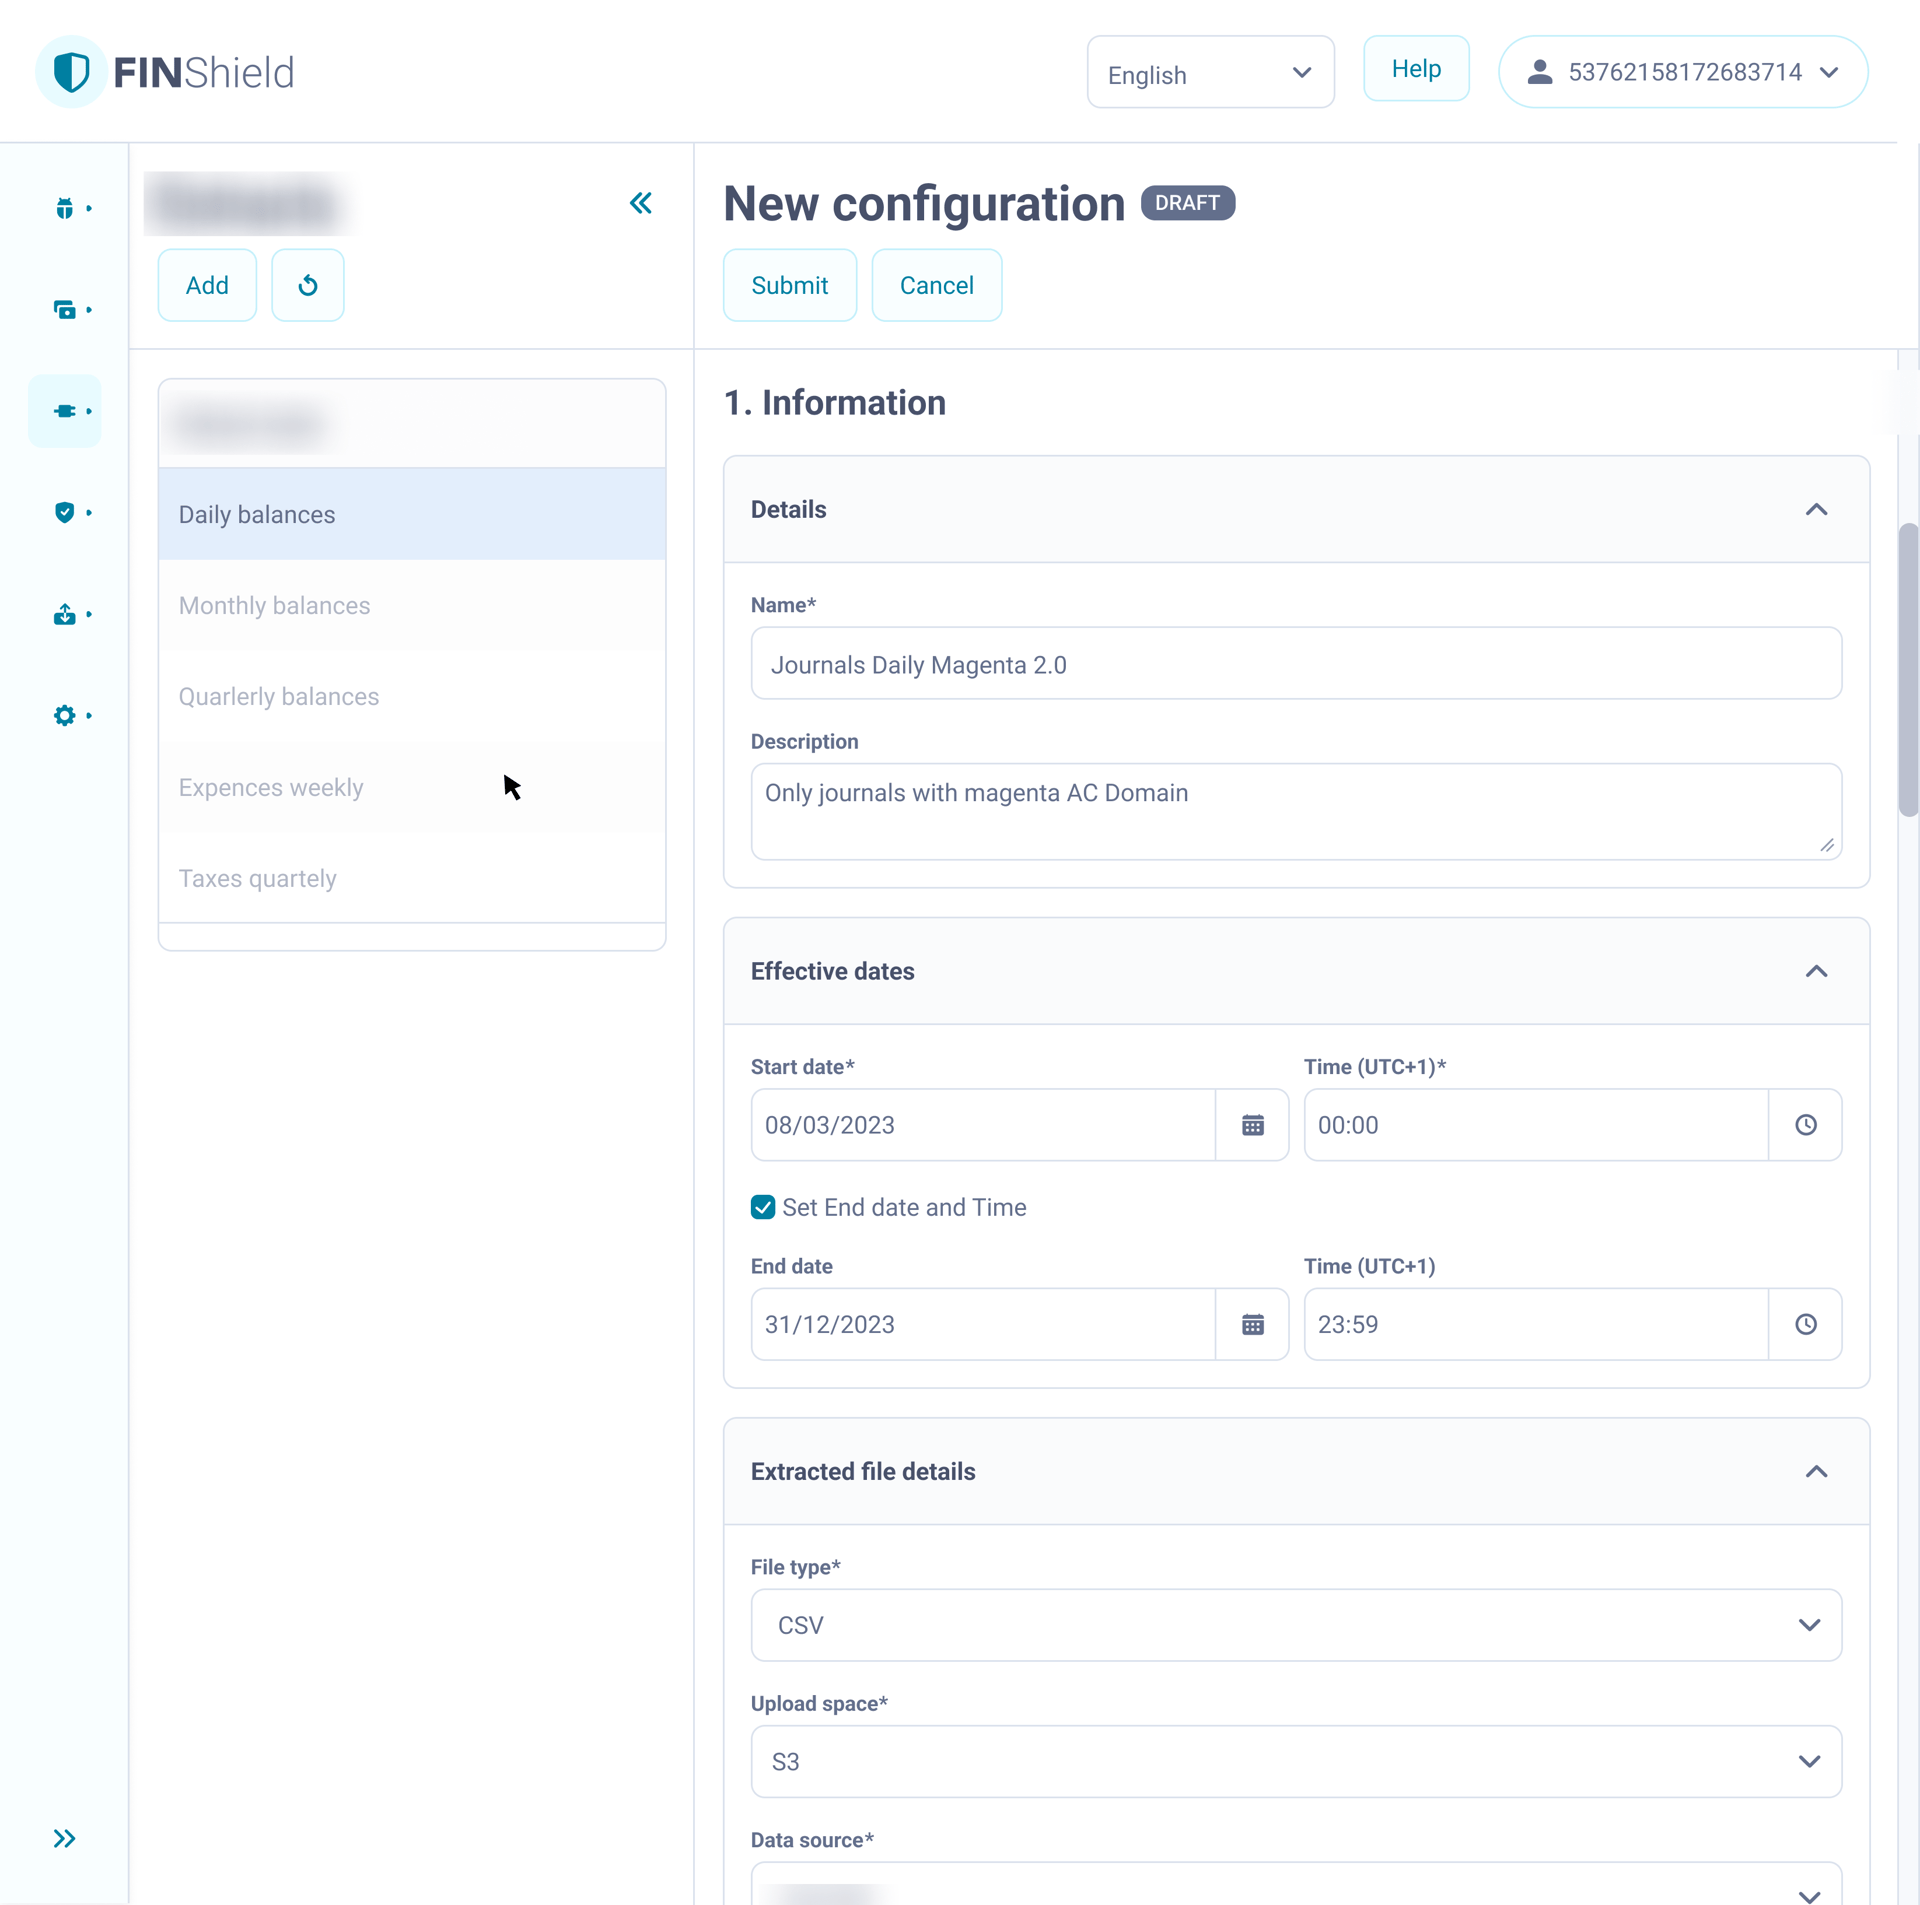Screen dimensions: 1920x1905
Task: Expand the sidebar with double-arrow icon
Action: point(65,1838)
